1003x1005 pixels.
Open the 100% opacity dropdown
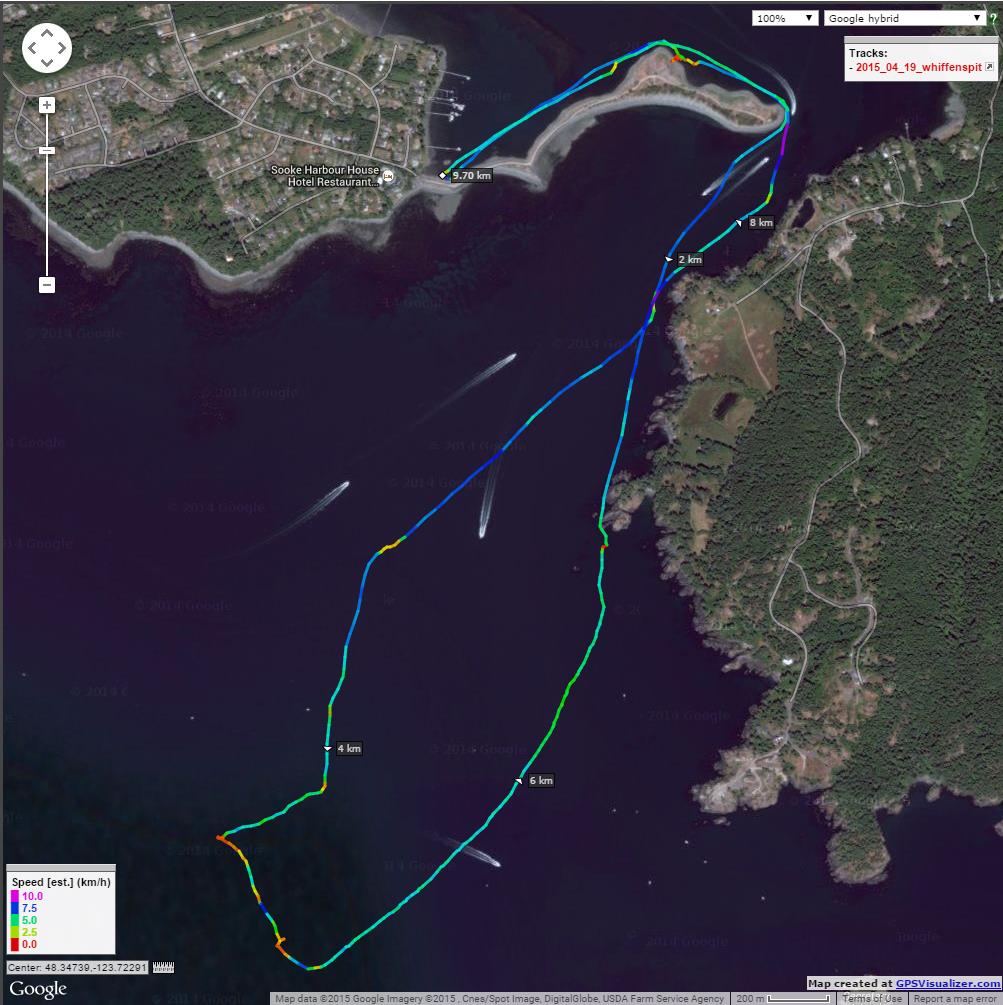tap(785, 18)
